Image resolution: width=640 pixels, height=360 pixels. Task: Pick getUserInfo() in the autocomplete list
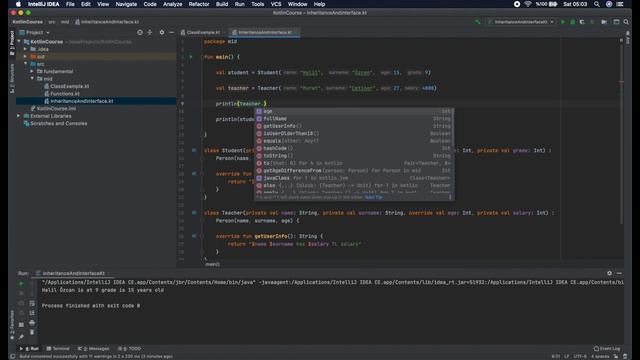coord(354,126)
